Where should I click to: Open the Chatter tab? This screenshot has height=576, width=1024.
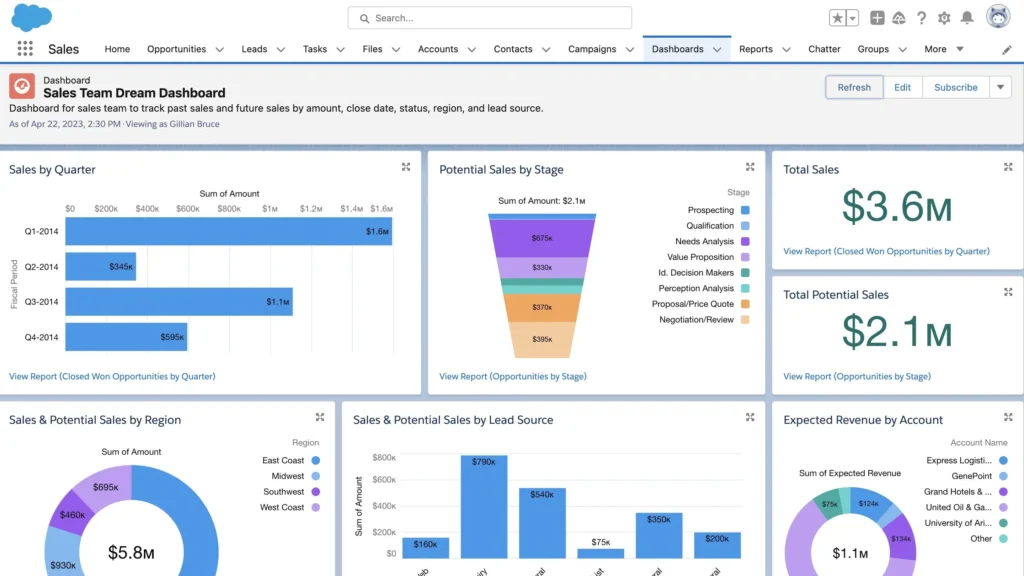(824, 48)
